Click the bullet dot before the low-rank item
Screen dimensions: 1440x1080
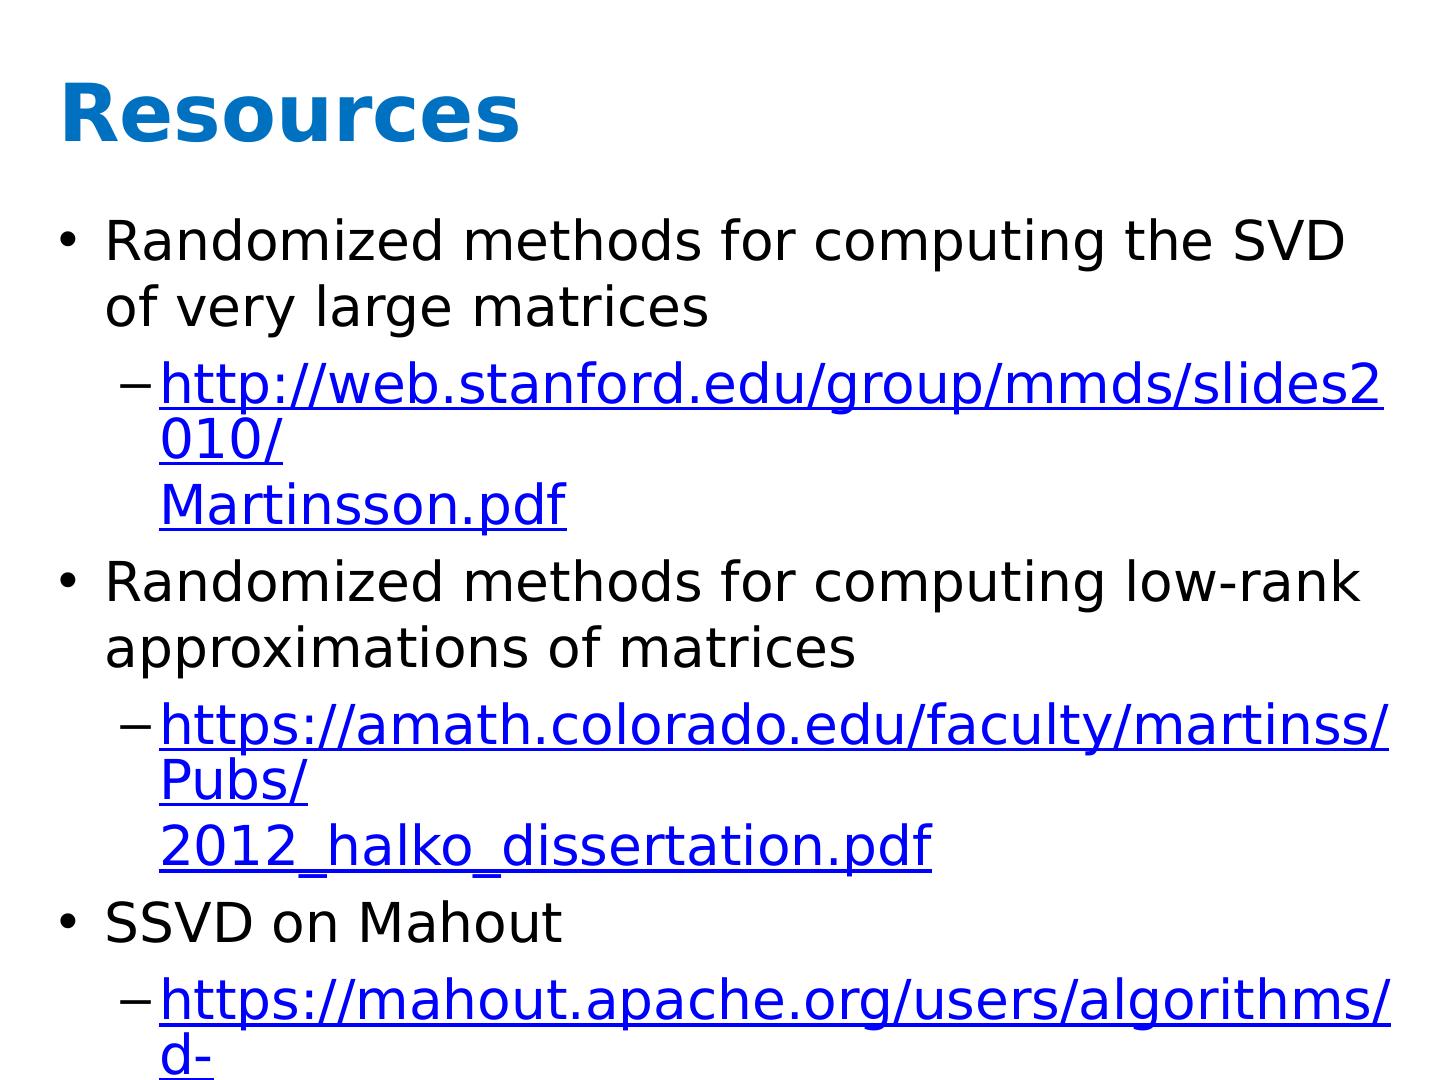68,580
